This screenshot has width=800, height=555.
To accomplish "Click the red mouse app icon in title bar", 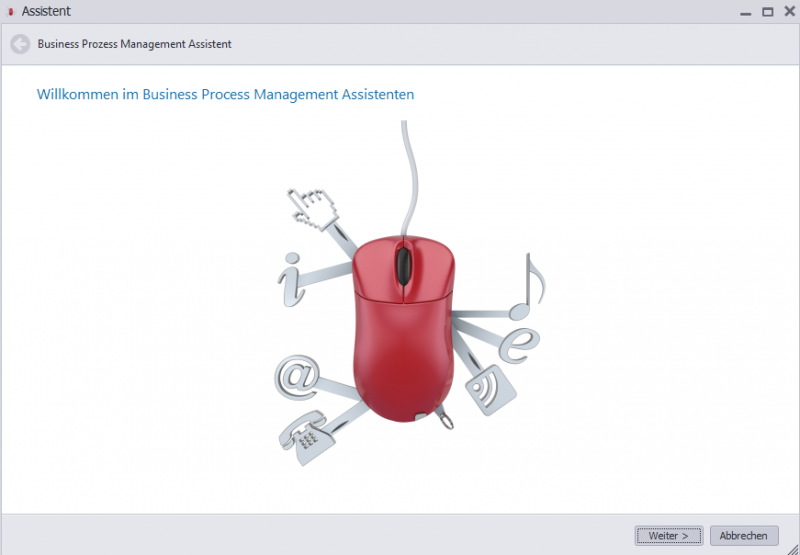I will [10, 12].
